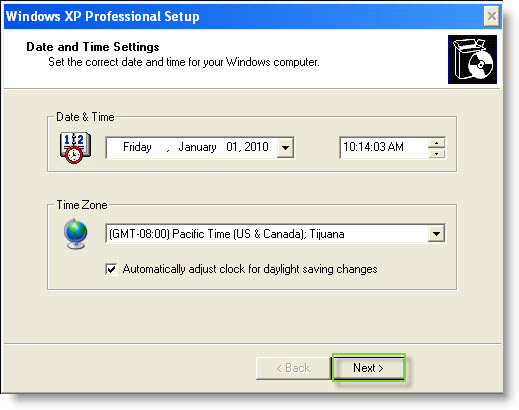Select the month January in date field
Screen dimensions: 519x410
(197, 147)
